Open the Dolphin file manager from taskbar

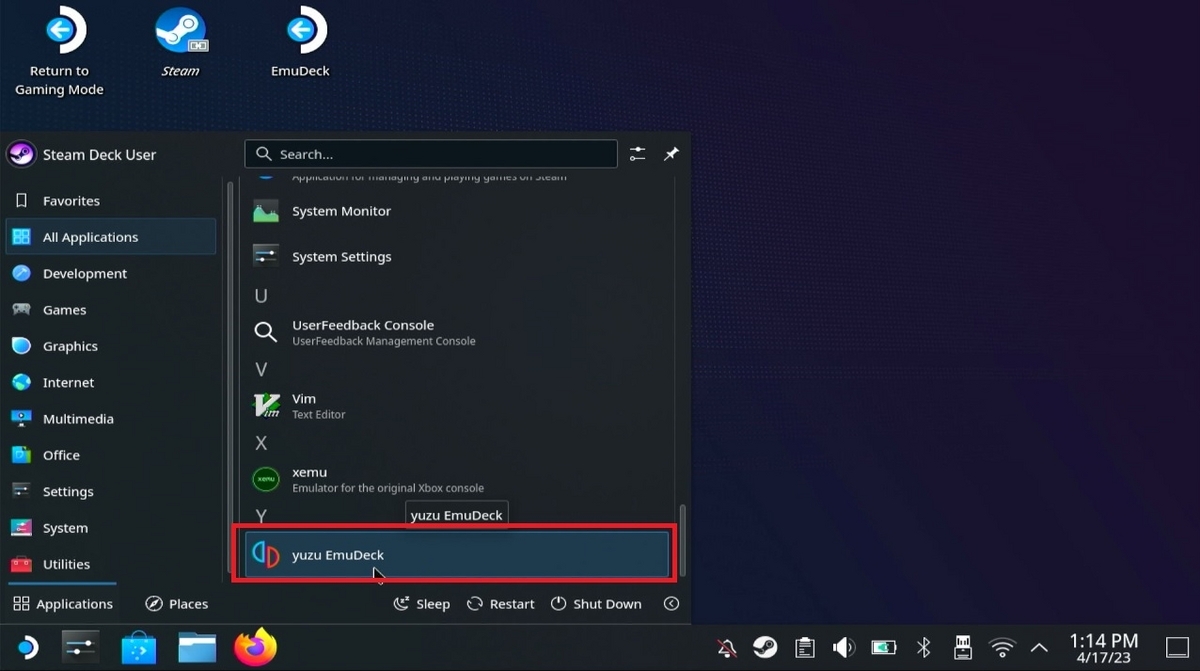pyautogui.click(x=198, y=648)
